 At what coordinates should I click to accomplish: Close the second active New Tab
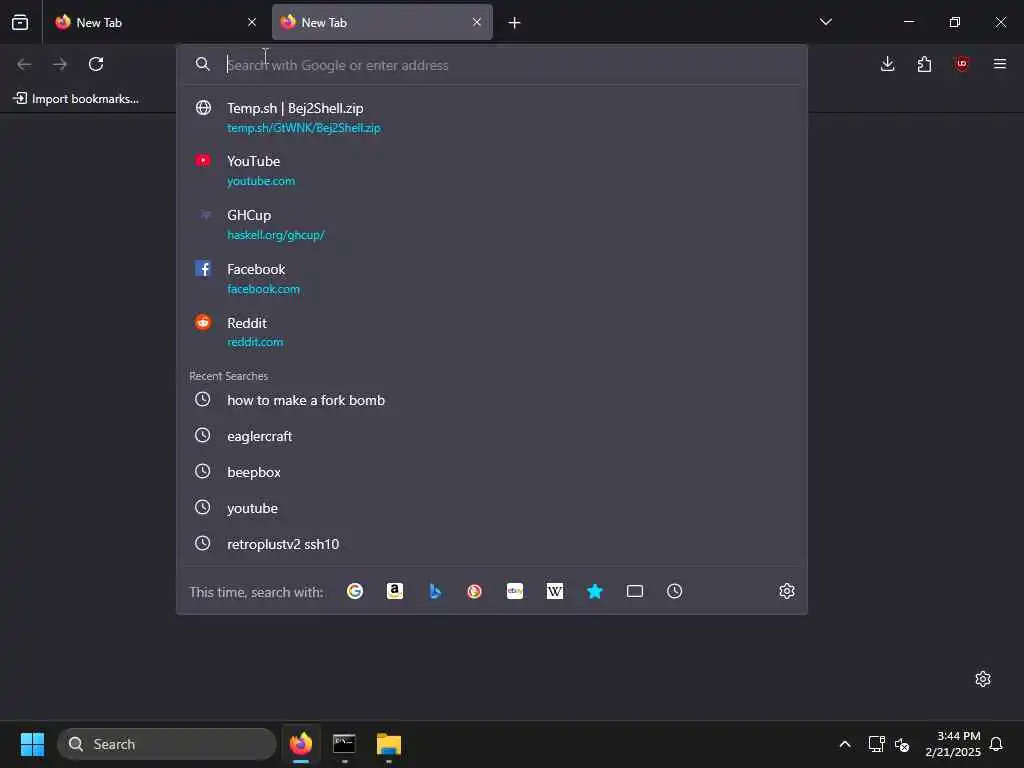click(477, 22)
